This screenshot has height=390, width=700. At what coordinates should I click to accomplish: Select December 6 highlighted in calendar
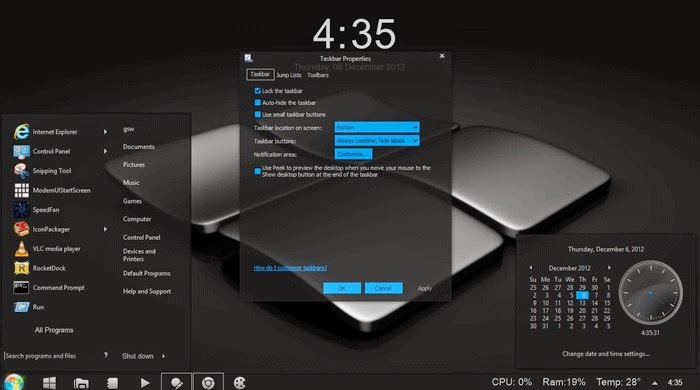tap(582, 295)
